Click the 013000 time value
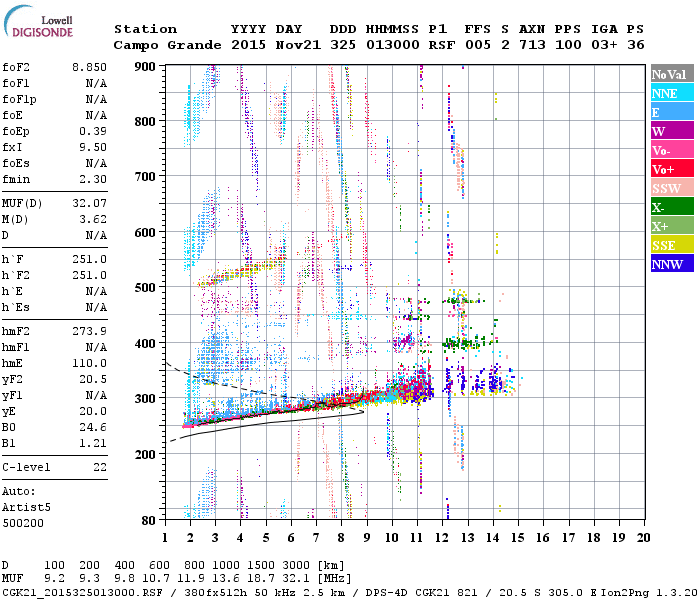 click(392, 45)
